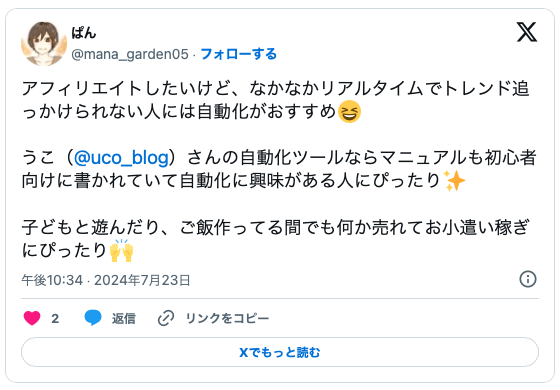560x390 pixels.
Task: Click the raised hands emoji
Action: click(121, 250)
